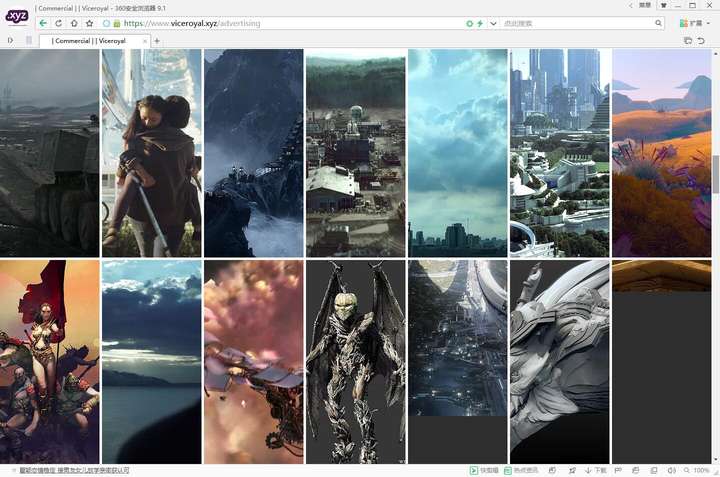Open the 100% zoom level control

point(697,471)
